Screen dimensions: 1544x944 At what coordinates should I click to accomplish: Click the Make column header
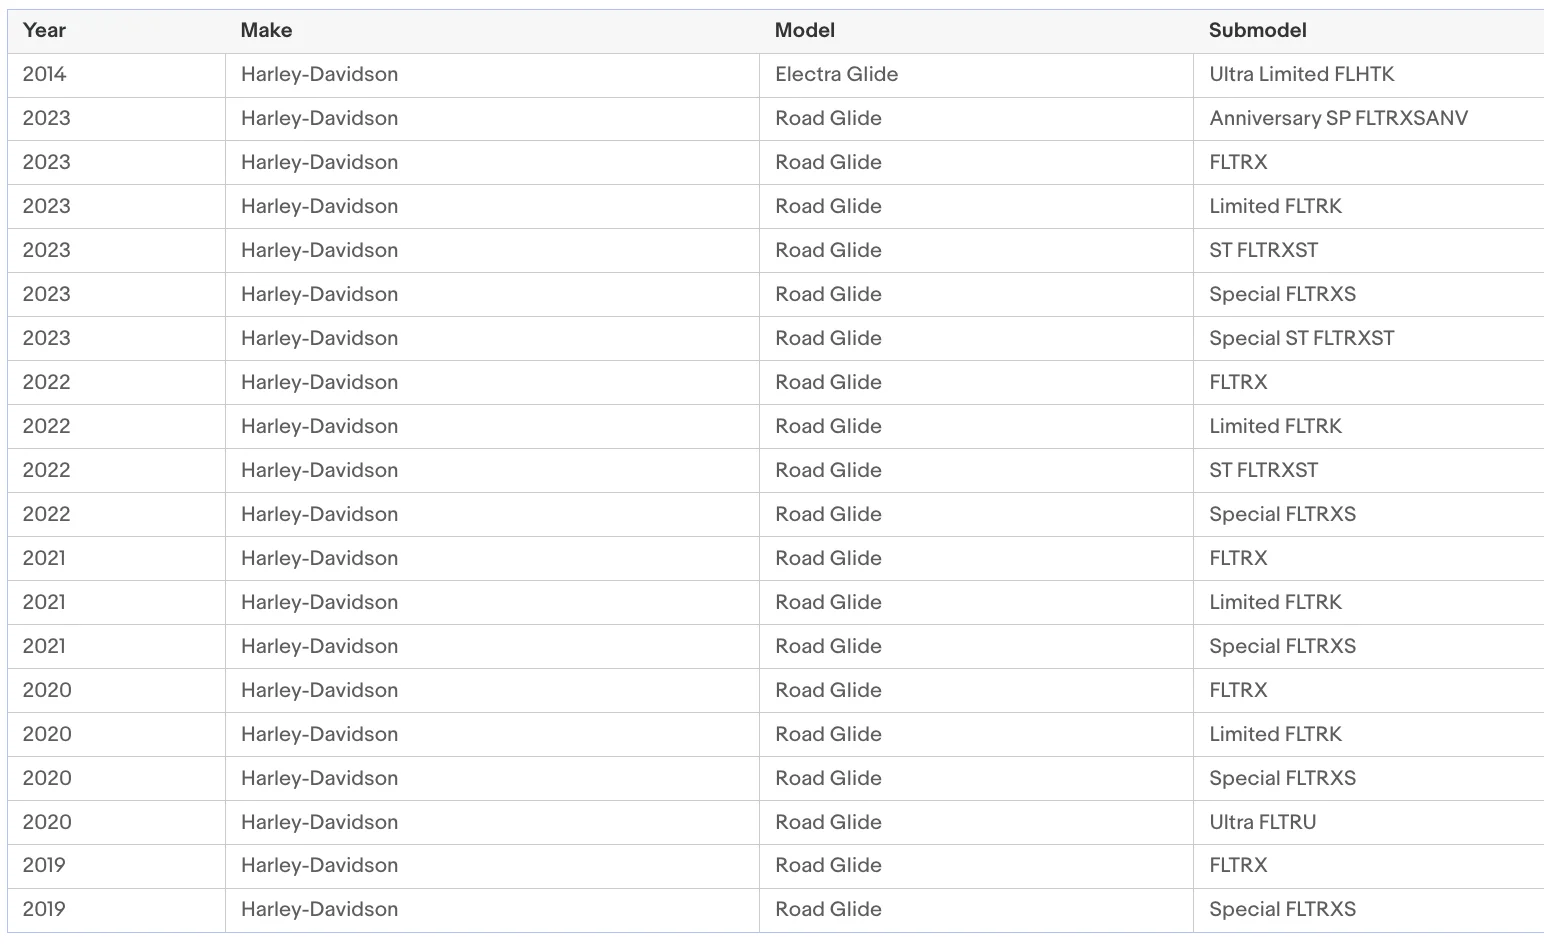coord(266,30)
